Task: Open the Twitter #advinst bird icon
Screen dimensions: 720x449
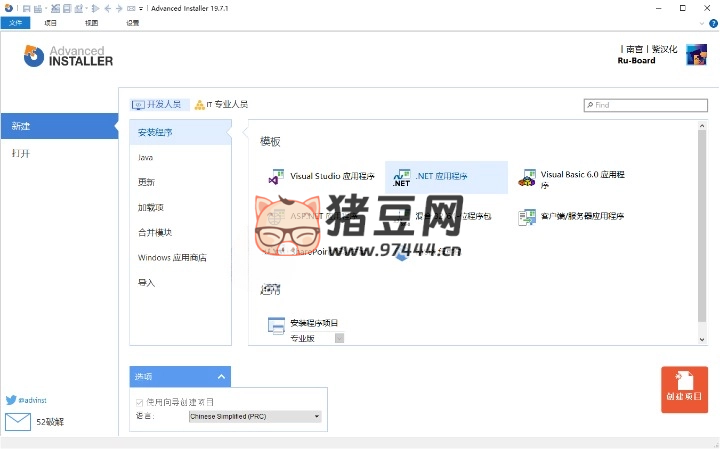Action: click(x=11, y=399)
